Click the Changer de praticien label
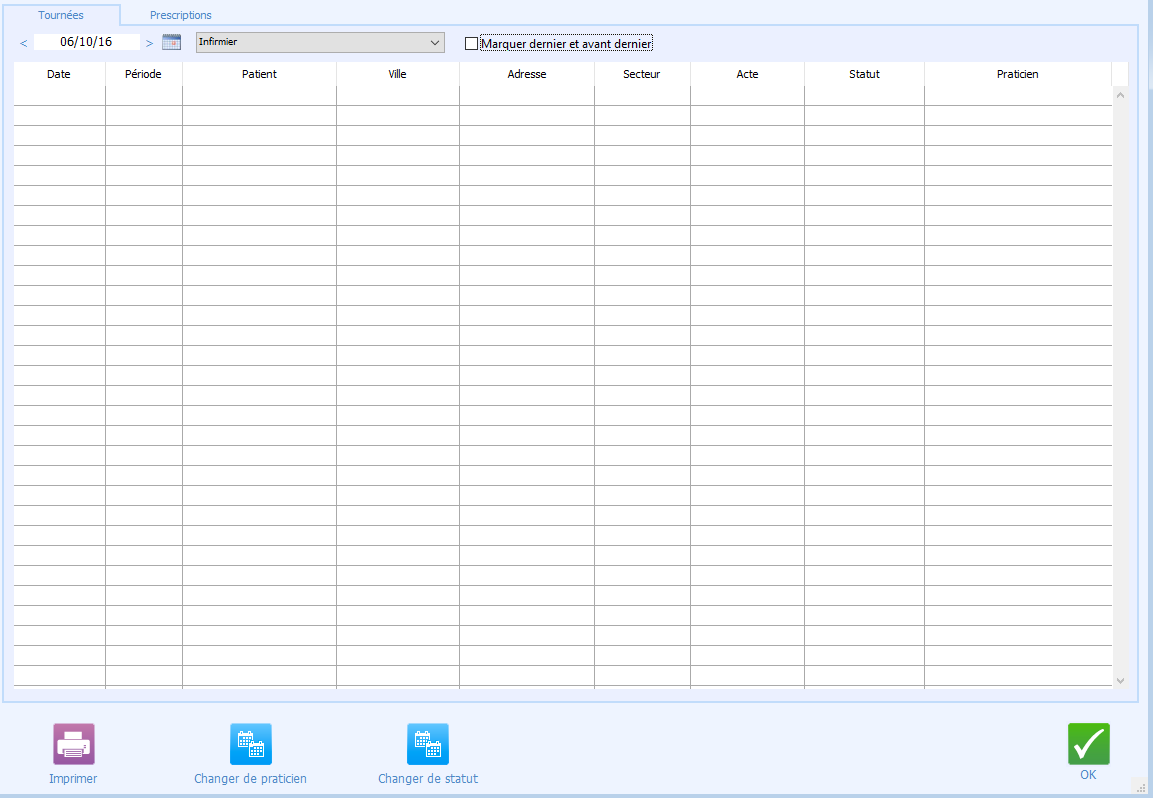The image size is (1153, 798). pyautogui.click(x=250, y=778)
